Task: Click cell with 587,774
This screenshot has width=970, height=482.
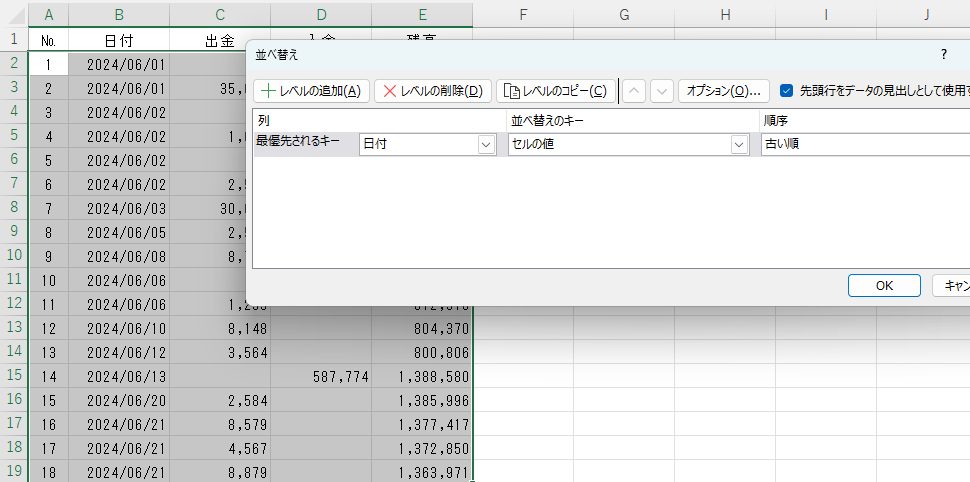Action: (x=321, y=376)
